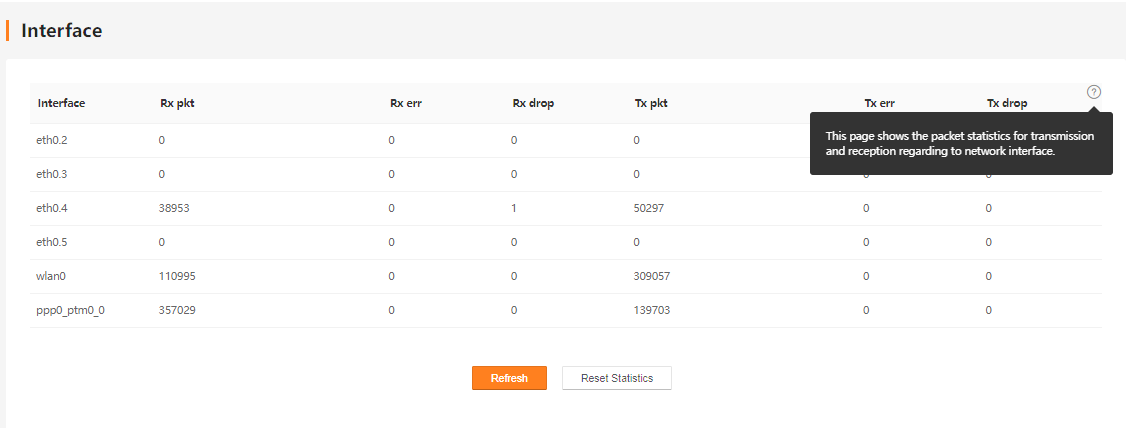Image resolution: width=1126 pixels, height=428 pixels.
Task: Select the eth0.2 interface row
Action: pyautogui.click(x=566, y=140)
